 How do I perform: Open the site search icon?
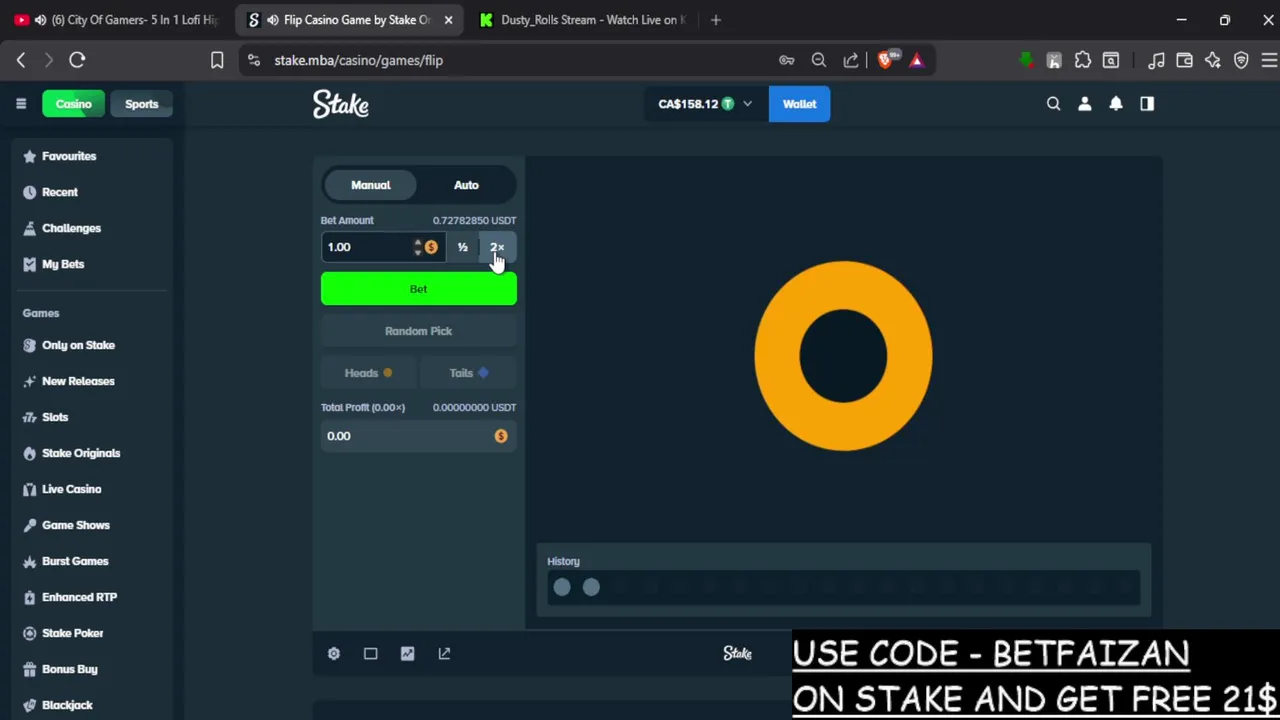click(x=1053, y=104)
